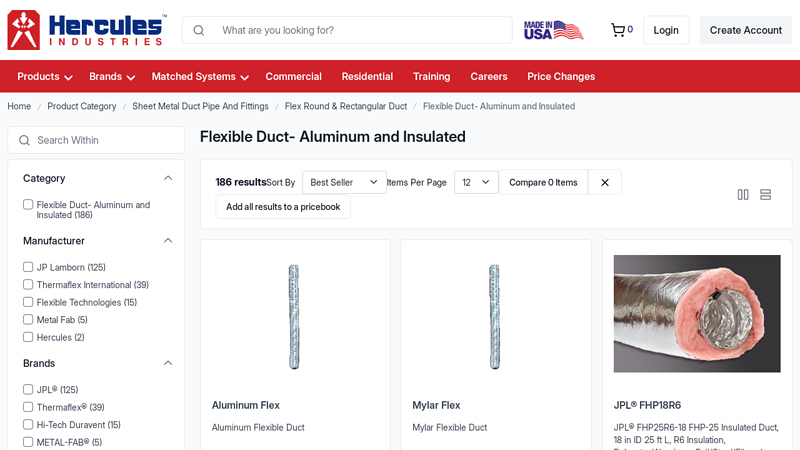Go to Home breadcrumb link

point(19,106)
